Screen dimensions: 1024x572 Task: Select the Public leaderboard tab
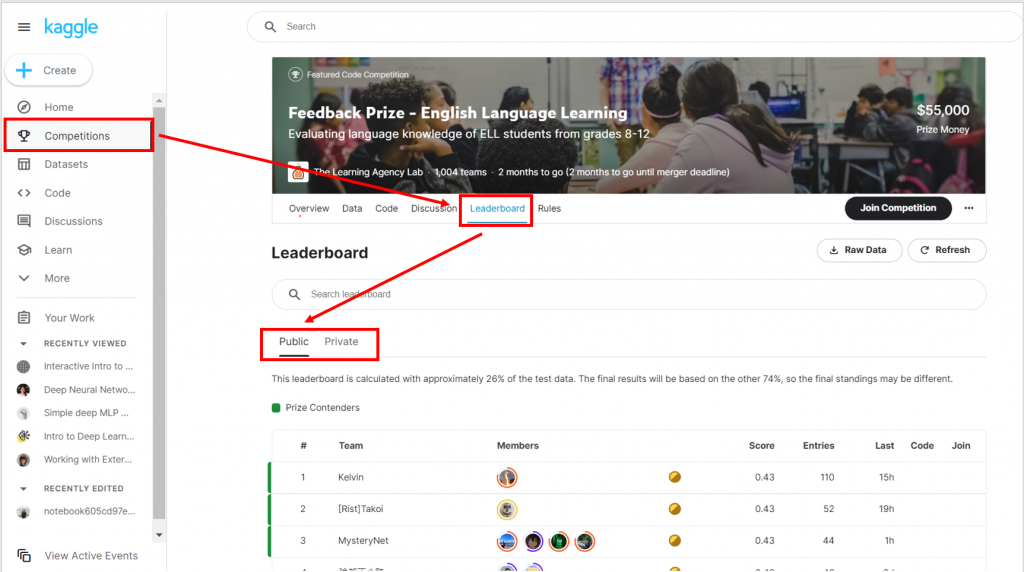click(294, 342)
